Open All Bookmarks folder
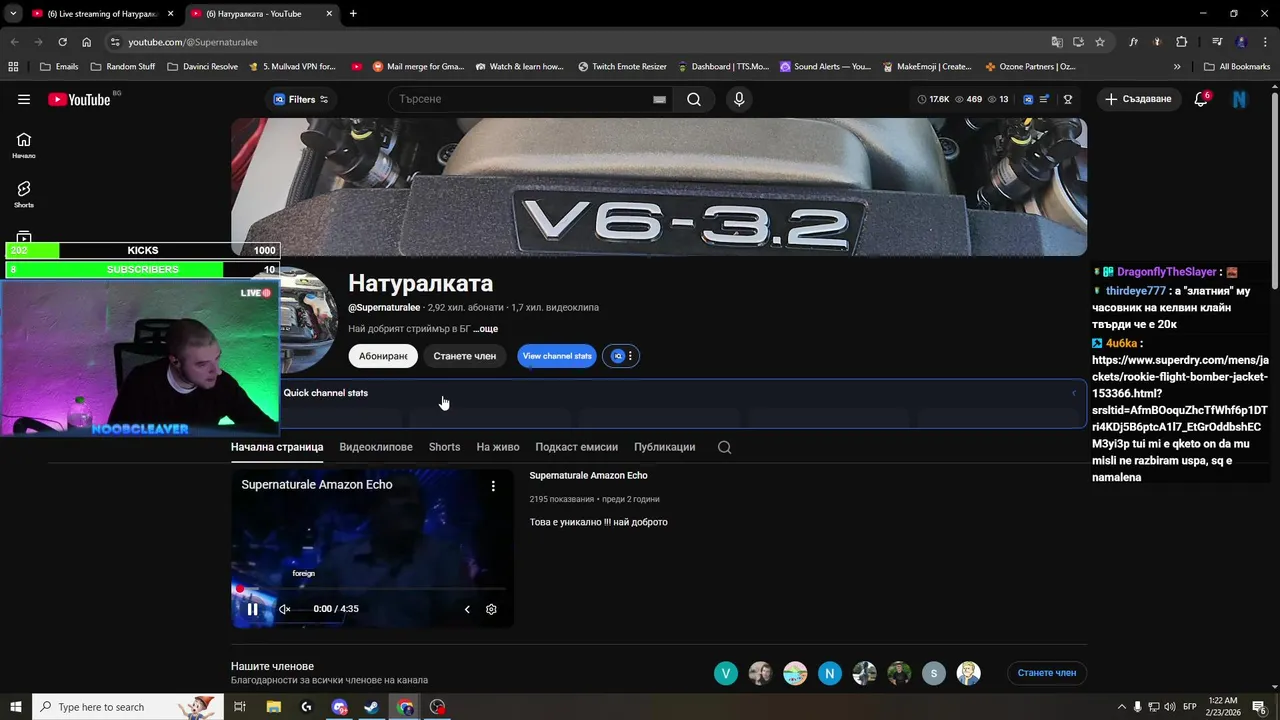The width and height of the screenshot is (1280, 720). 1237,67
